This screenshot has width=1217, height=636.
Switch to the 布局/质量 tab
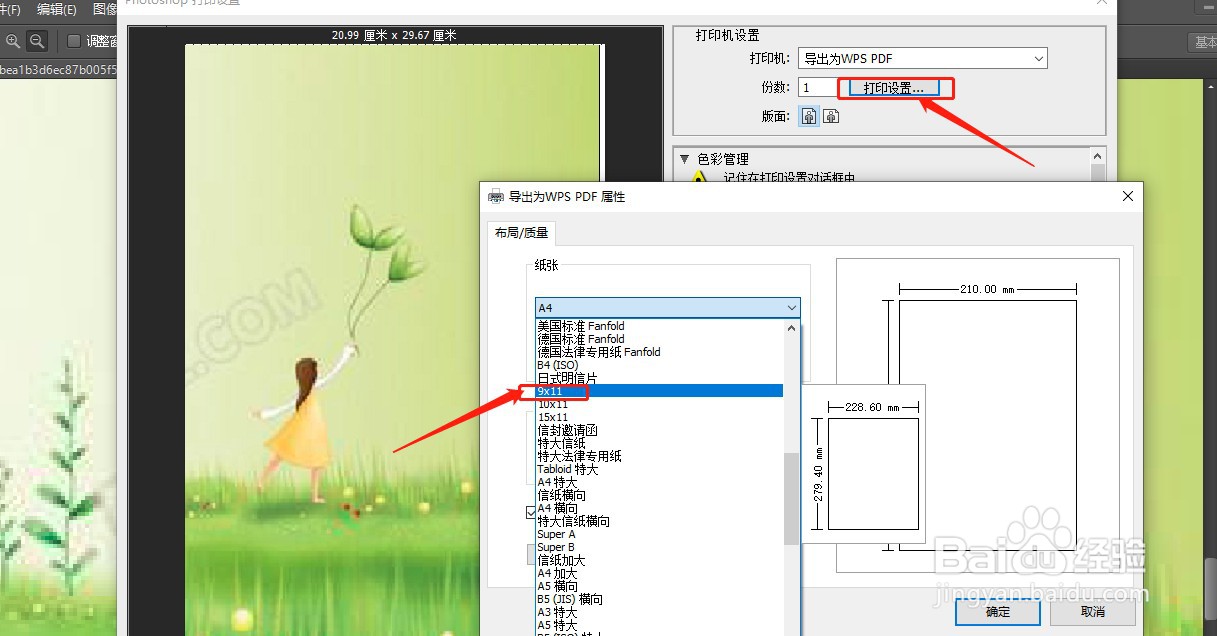pos(520,232)
